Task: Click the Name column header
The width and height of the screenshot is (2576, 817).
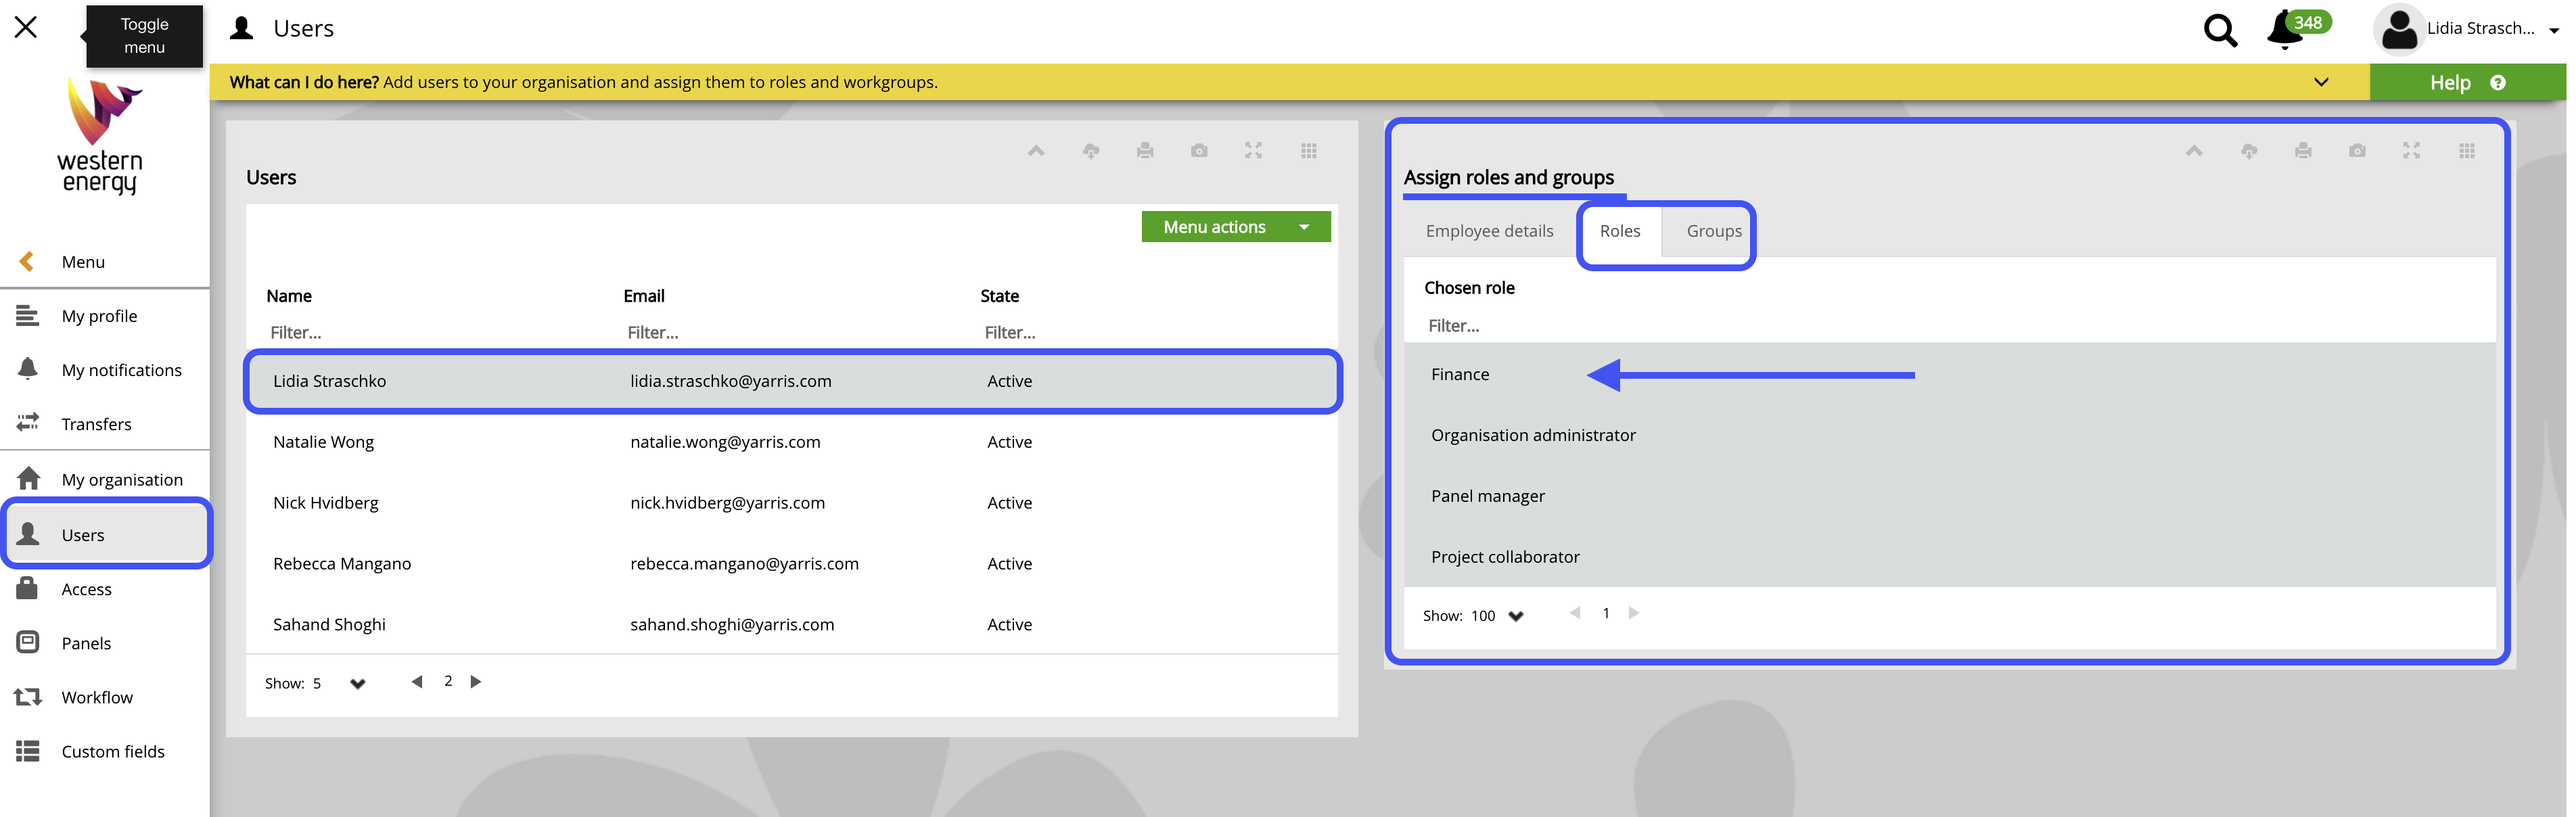Action: pos(289,296)
